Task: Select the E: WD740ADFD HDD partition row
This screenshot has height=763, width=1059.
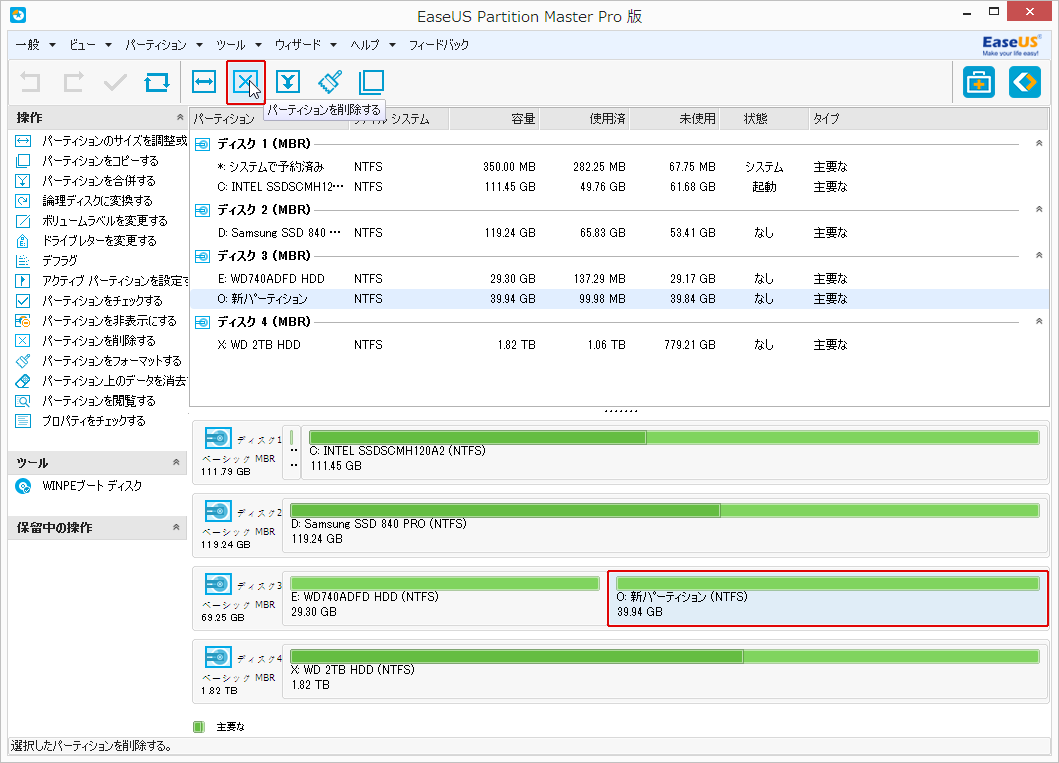Action: [x=619, y=278]
